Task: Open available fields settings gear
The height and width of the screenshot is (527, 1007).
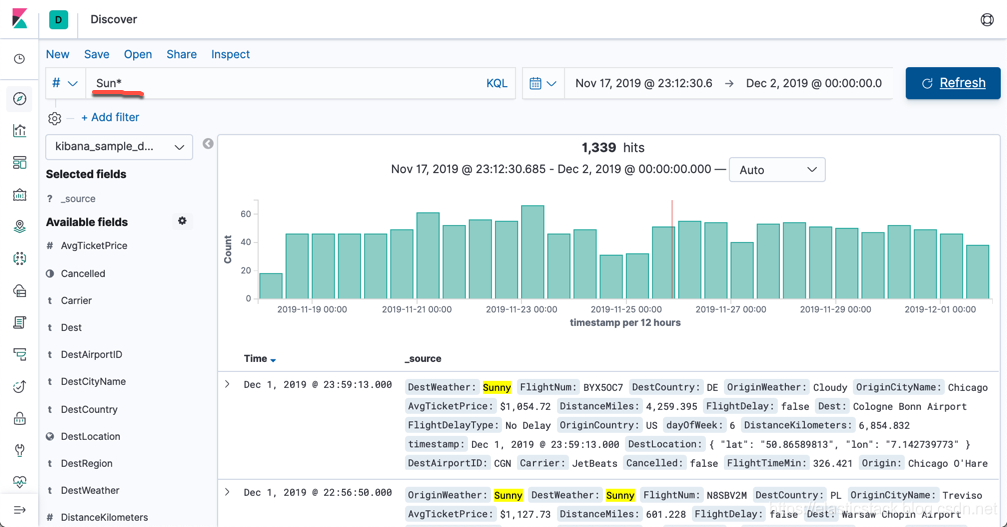Action: 182,221
